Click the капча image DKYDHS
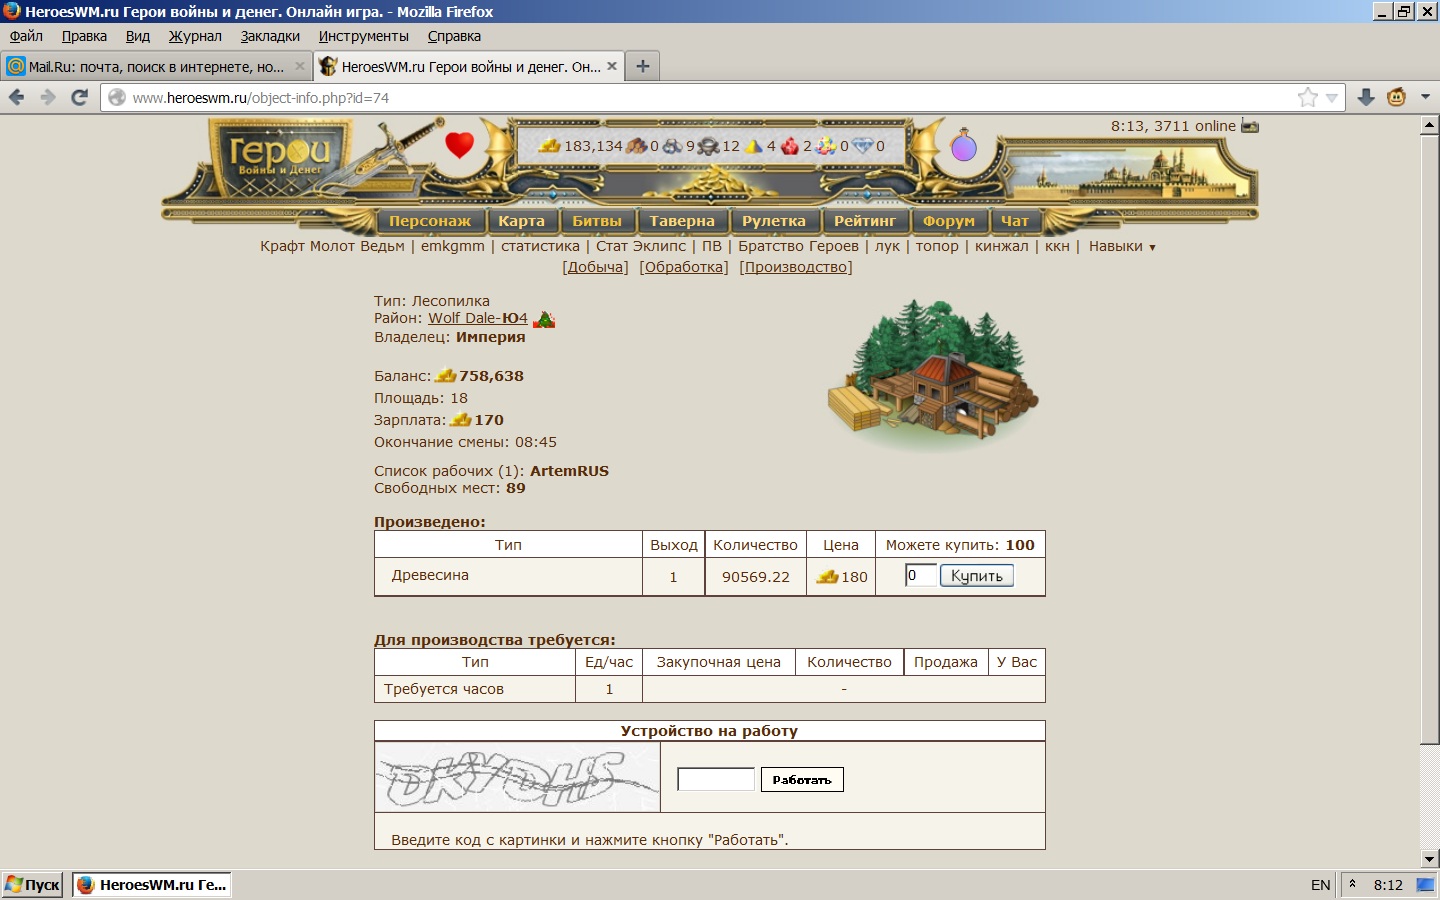 517,777
